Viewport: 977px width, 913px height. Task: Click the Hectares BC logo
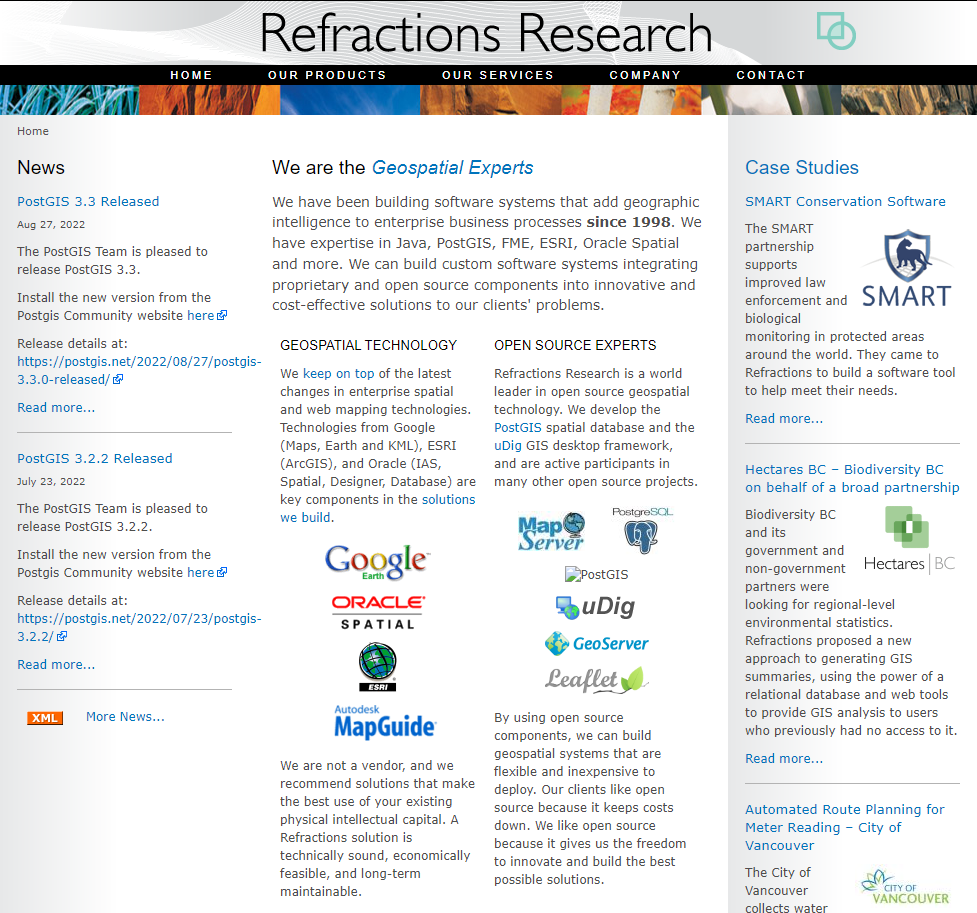click(x=909, y=540)
